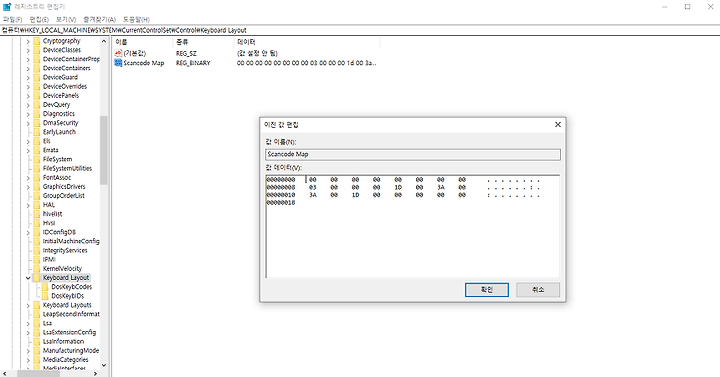
Task: Select the InitialMachineConfig folder icon
Action: pos(37,241)
